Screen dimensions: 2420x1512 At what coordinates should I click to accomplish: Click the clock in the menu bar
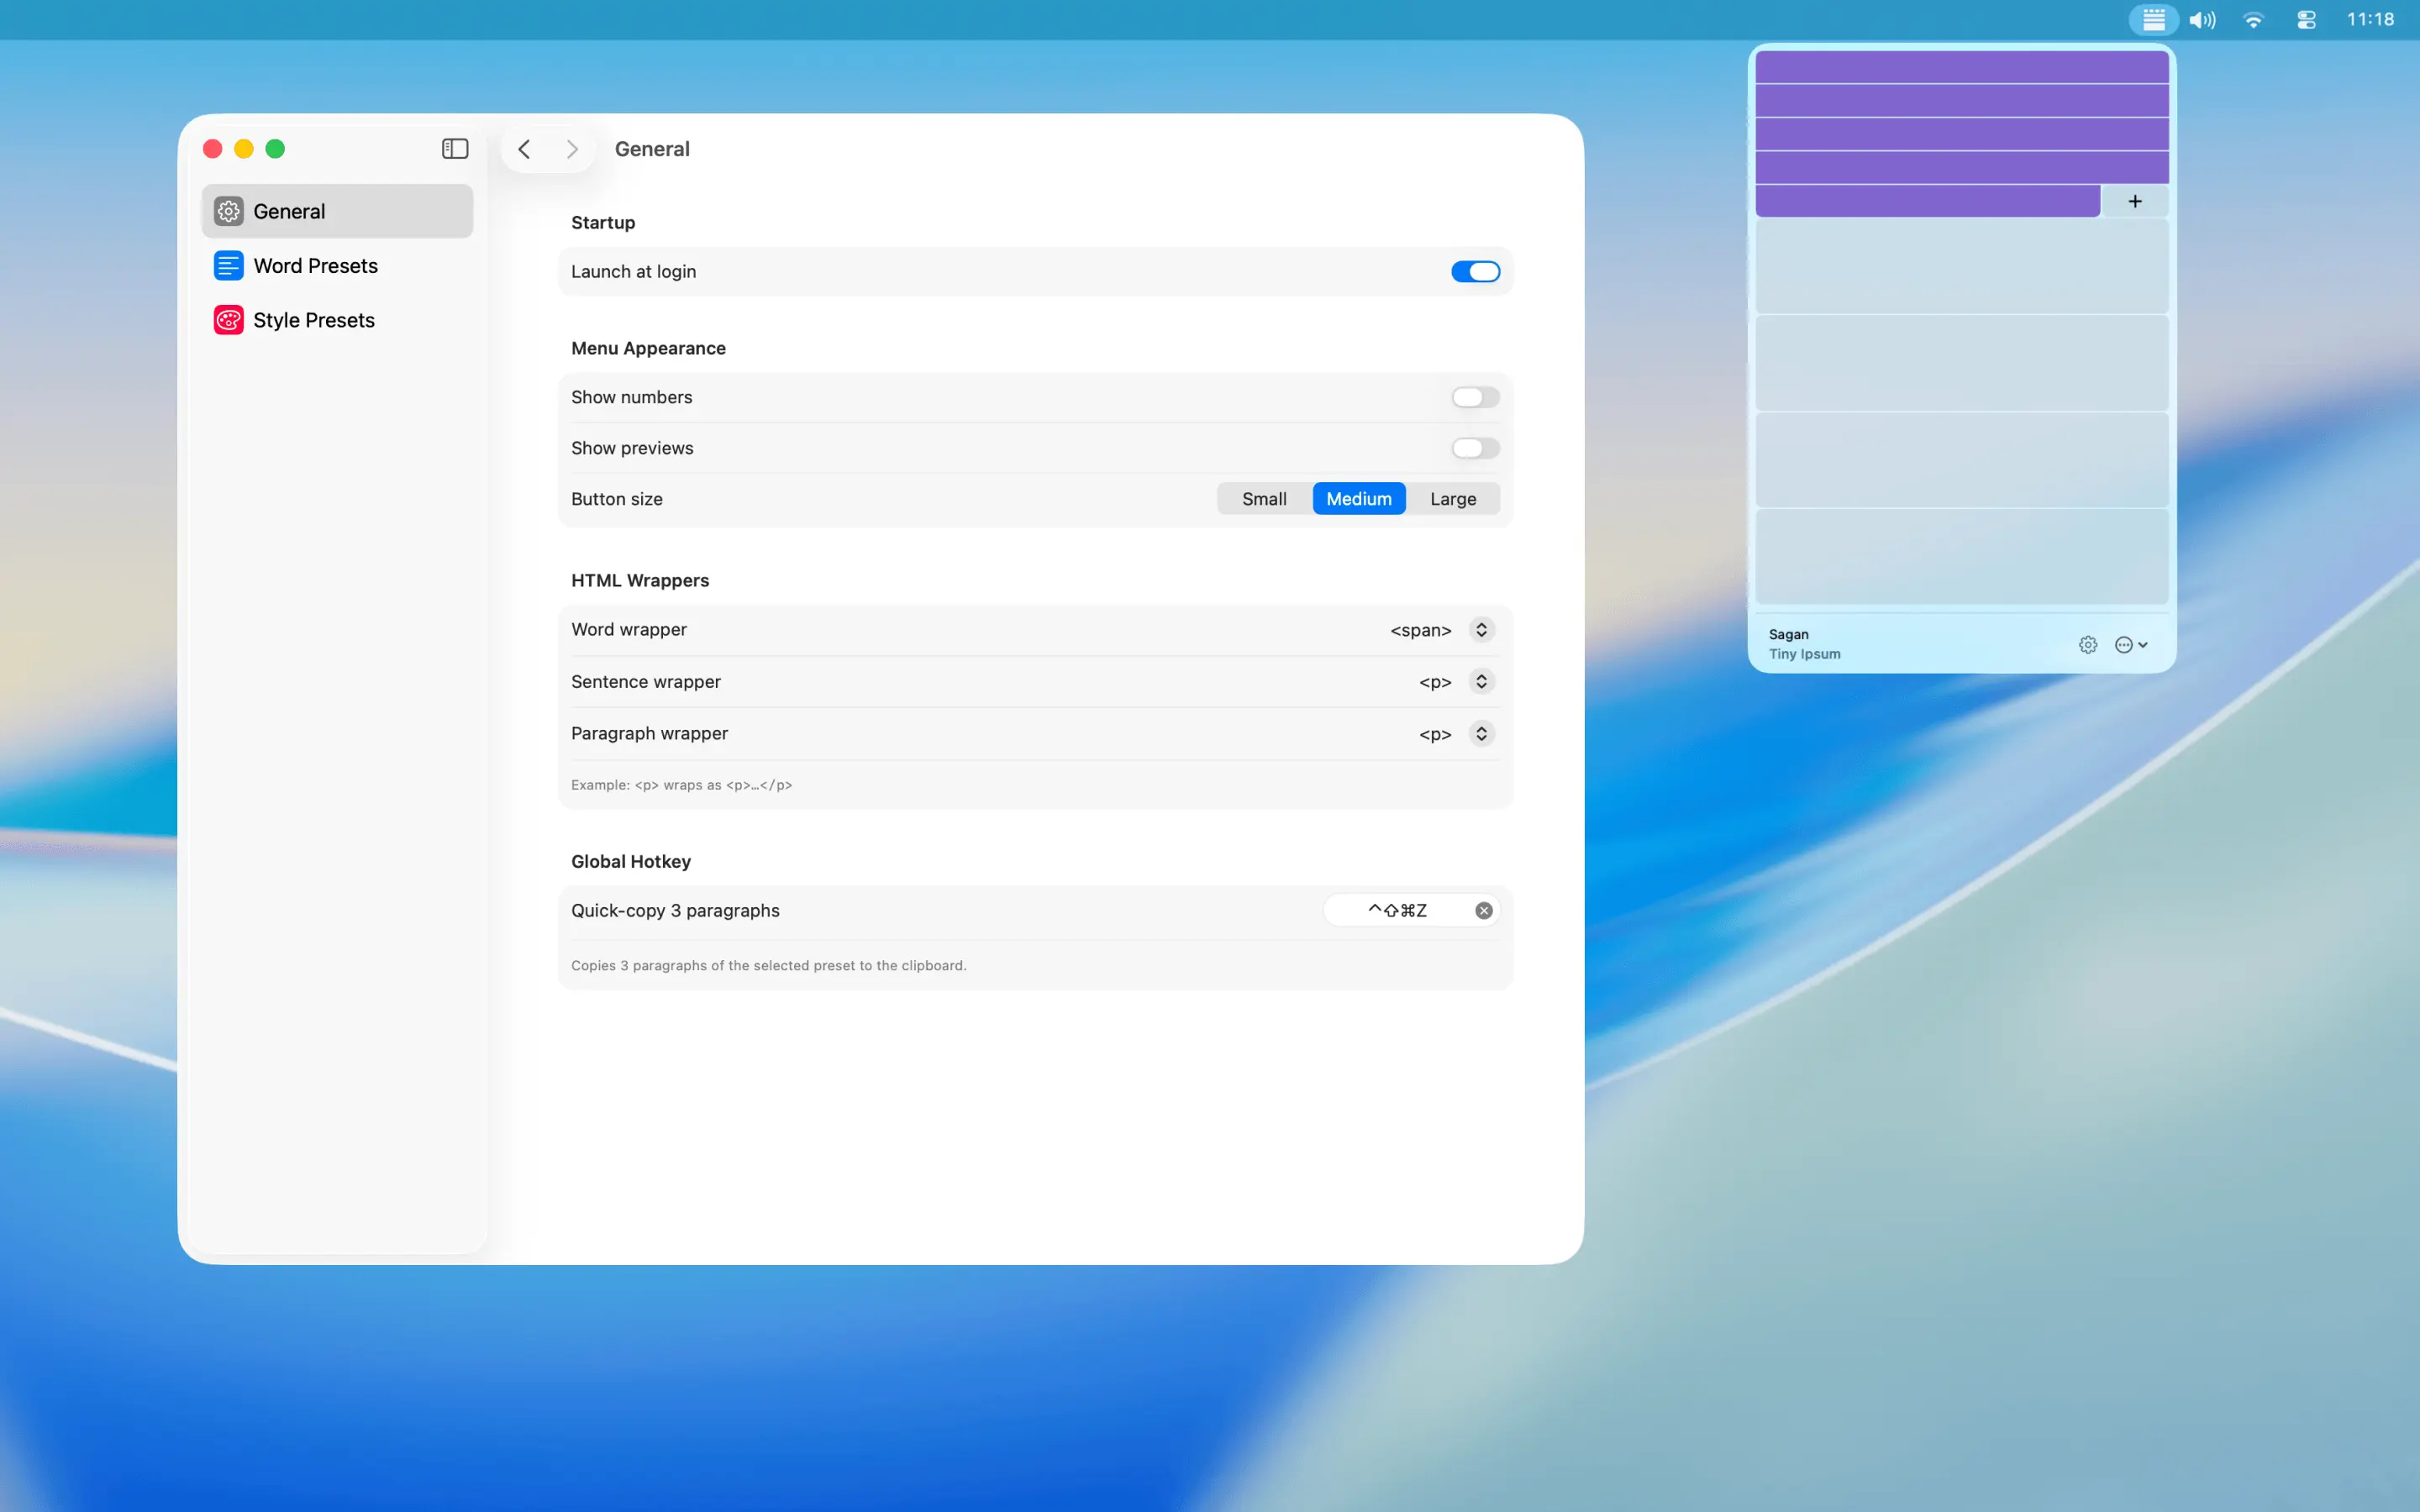click(2370, 19)
